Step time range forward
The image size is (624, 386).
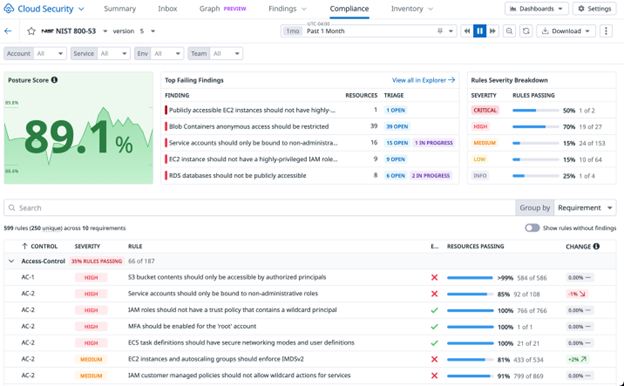(493, 31)
